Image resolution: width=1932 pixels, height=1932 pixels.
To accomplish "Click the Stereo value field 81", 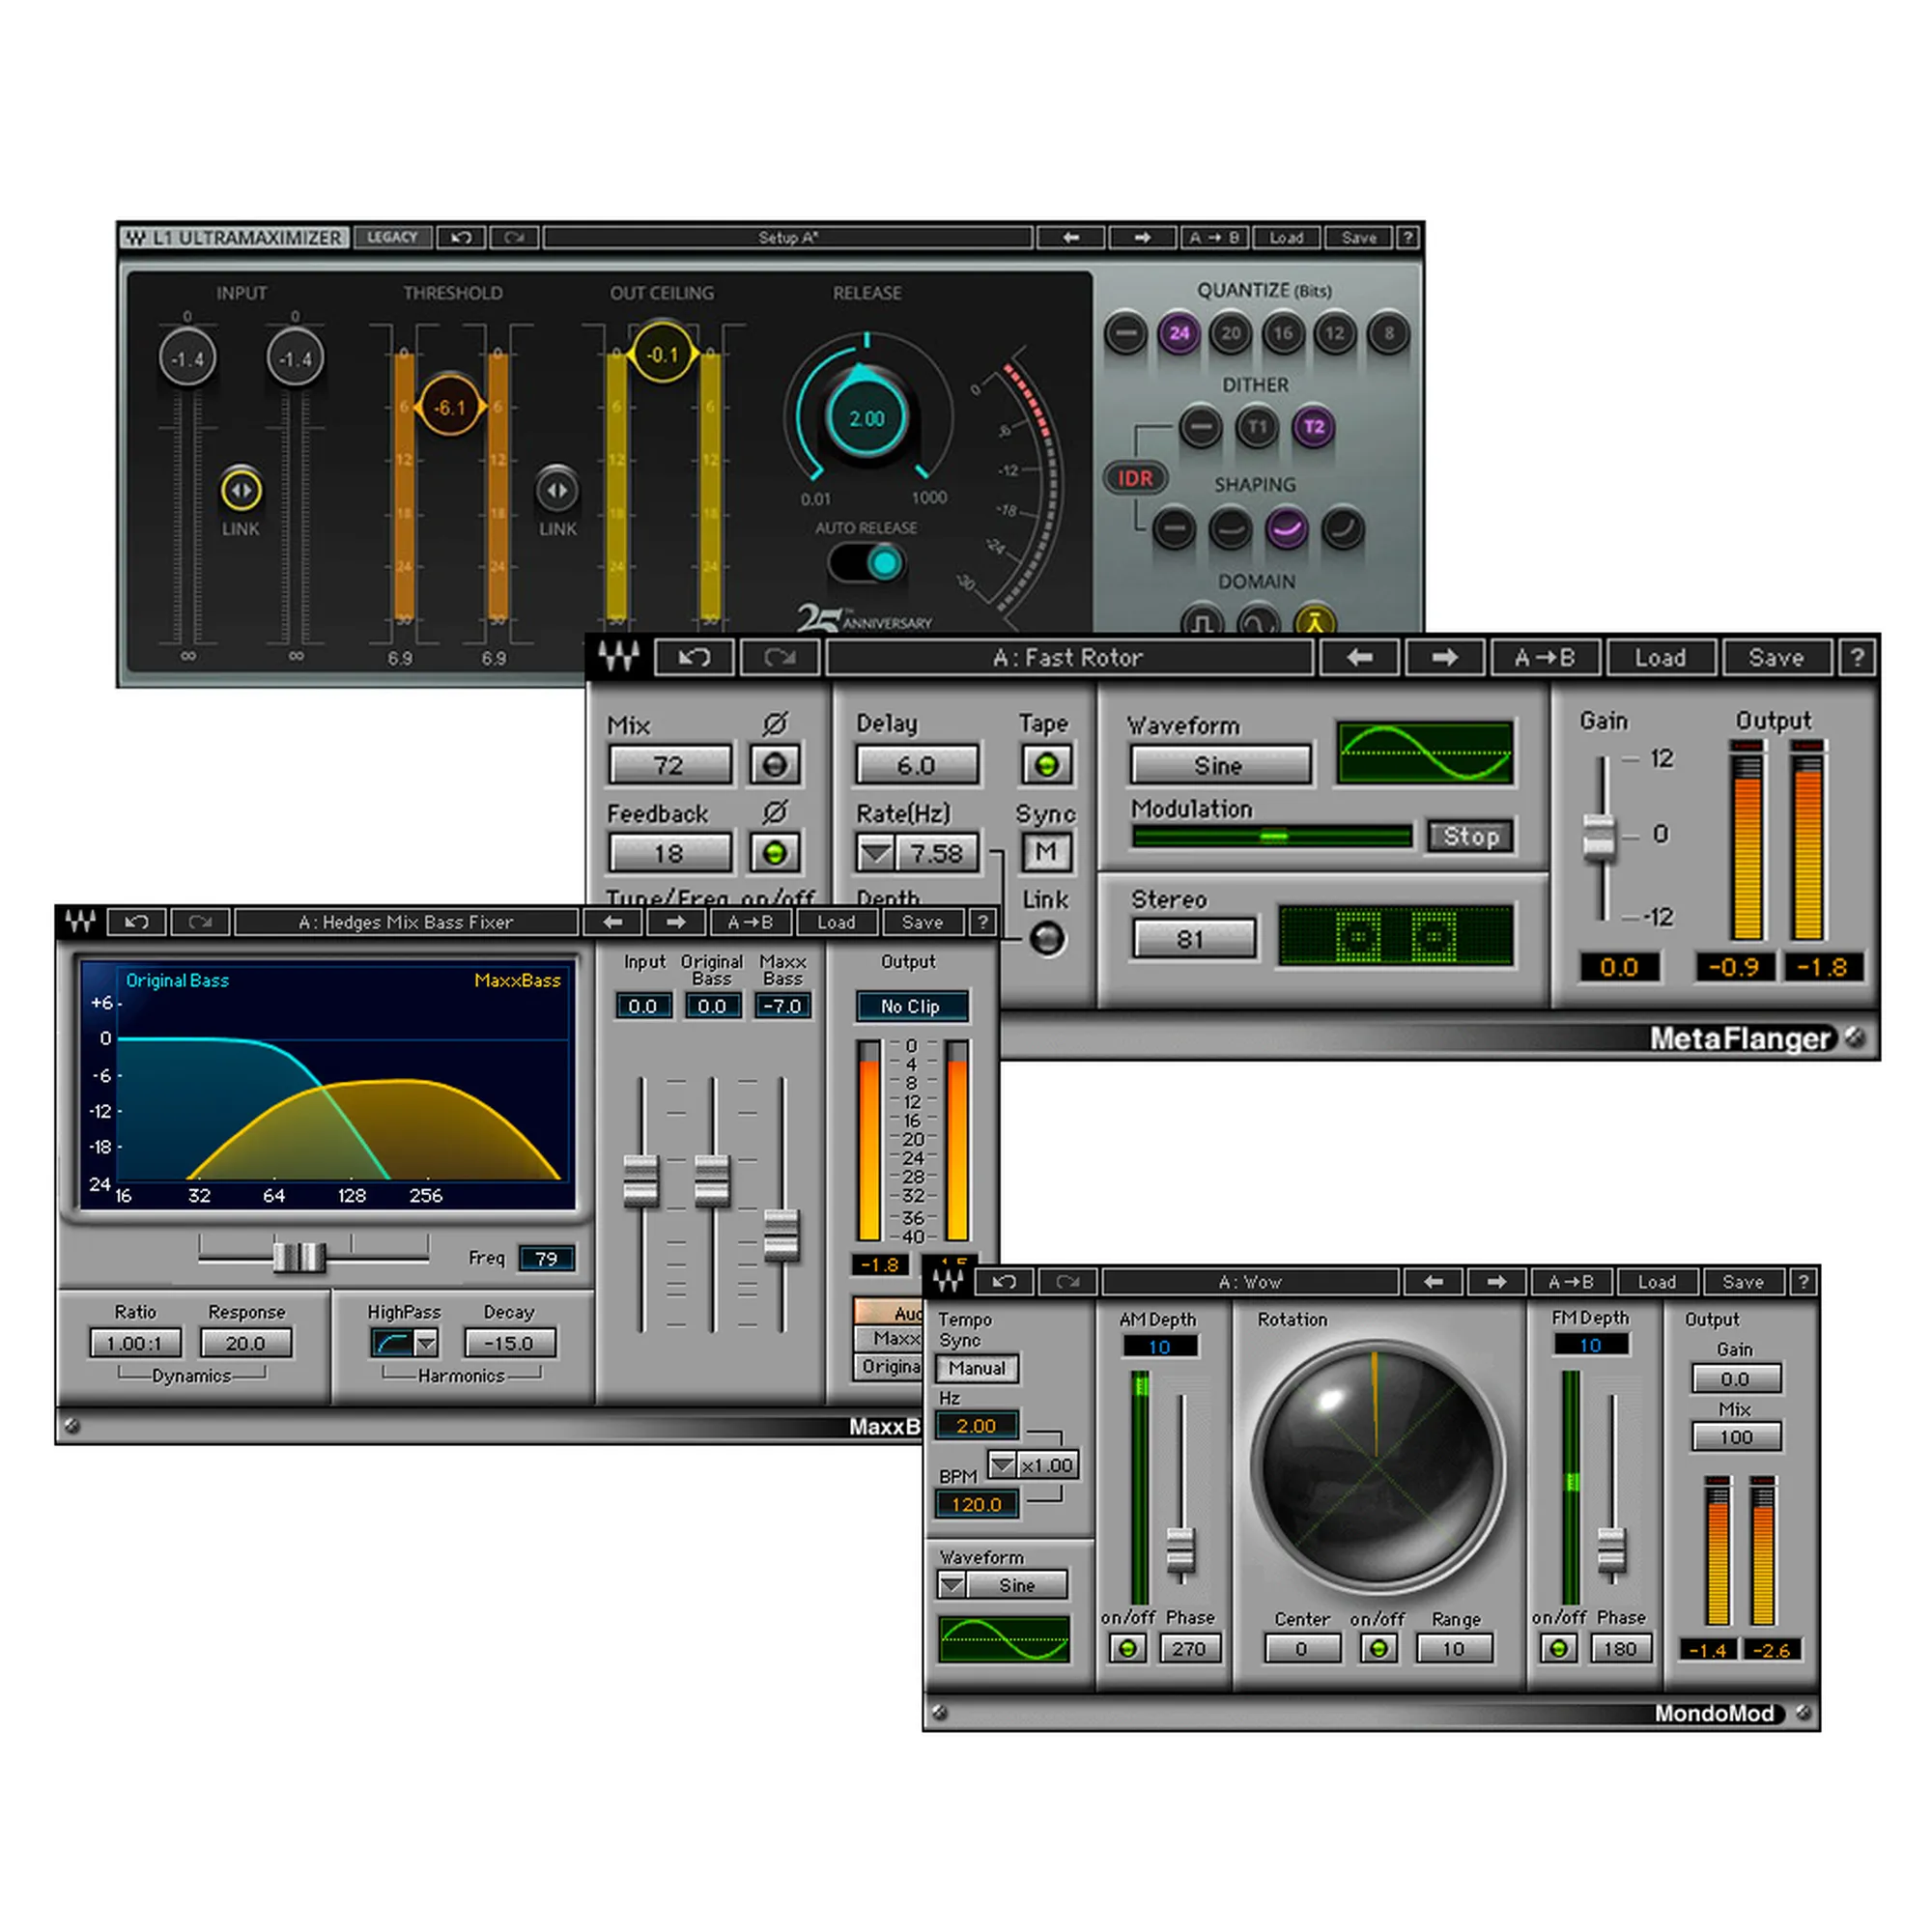I will (x=1192, y=939).
